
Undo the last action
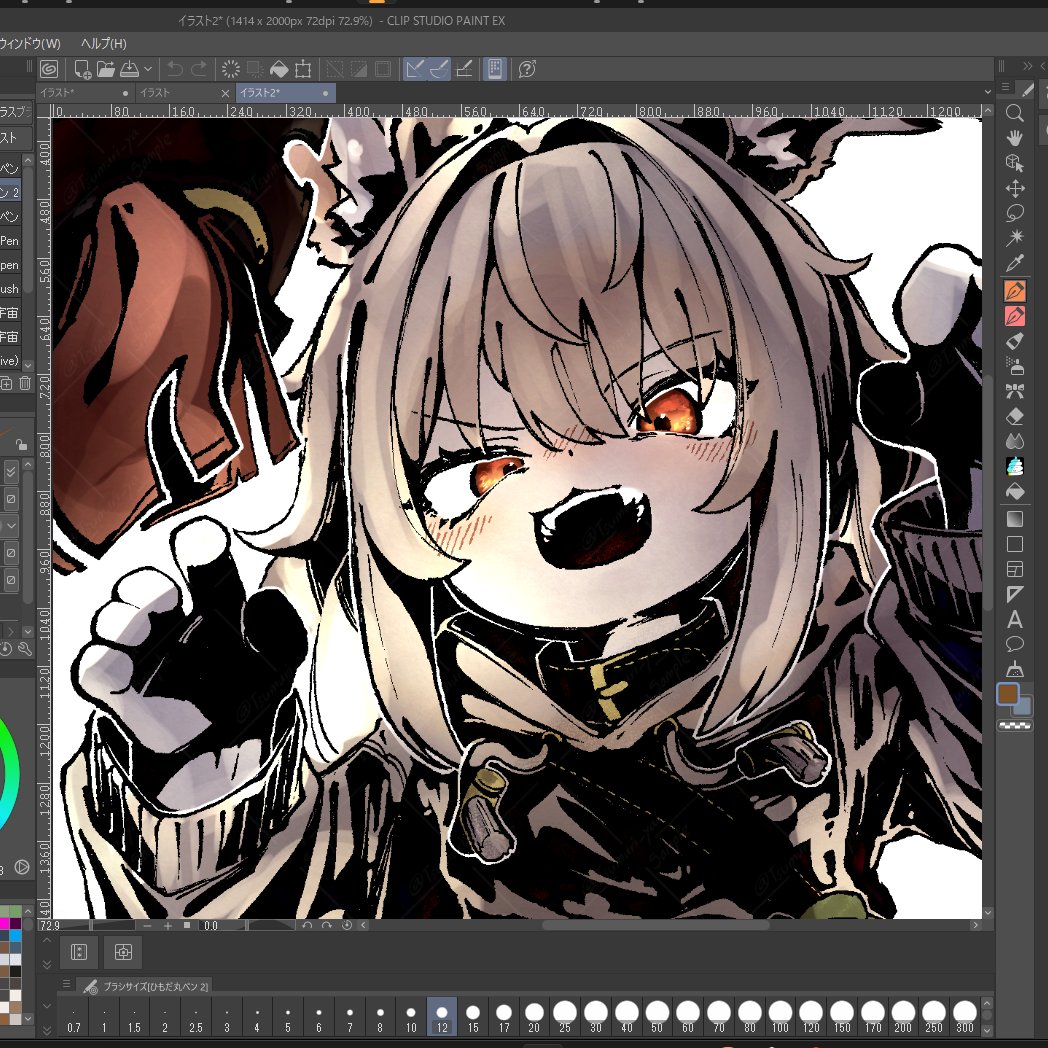175,69
